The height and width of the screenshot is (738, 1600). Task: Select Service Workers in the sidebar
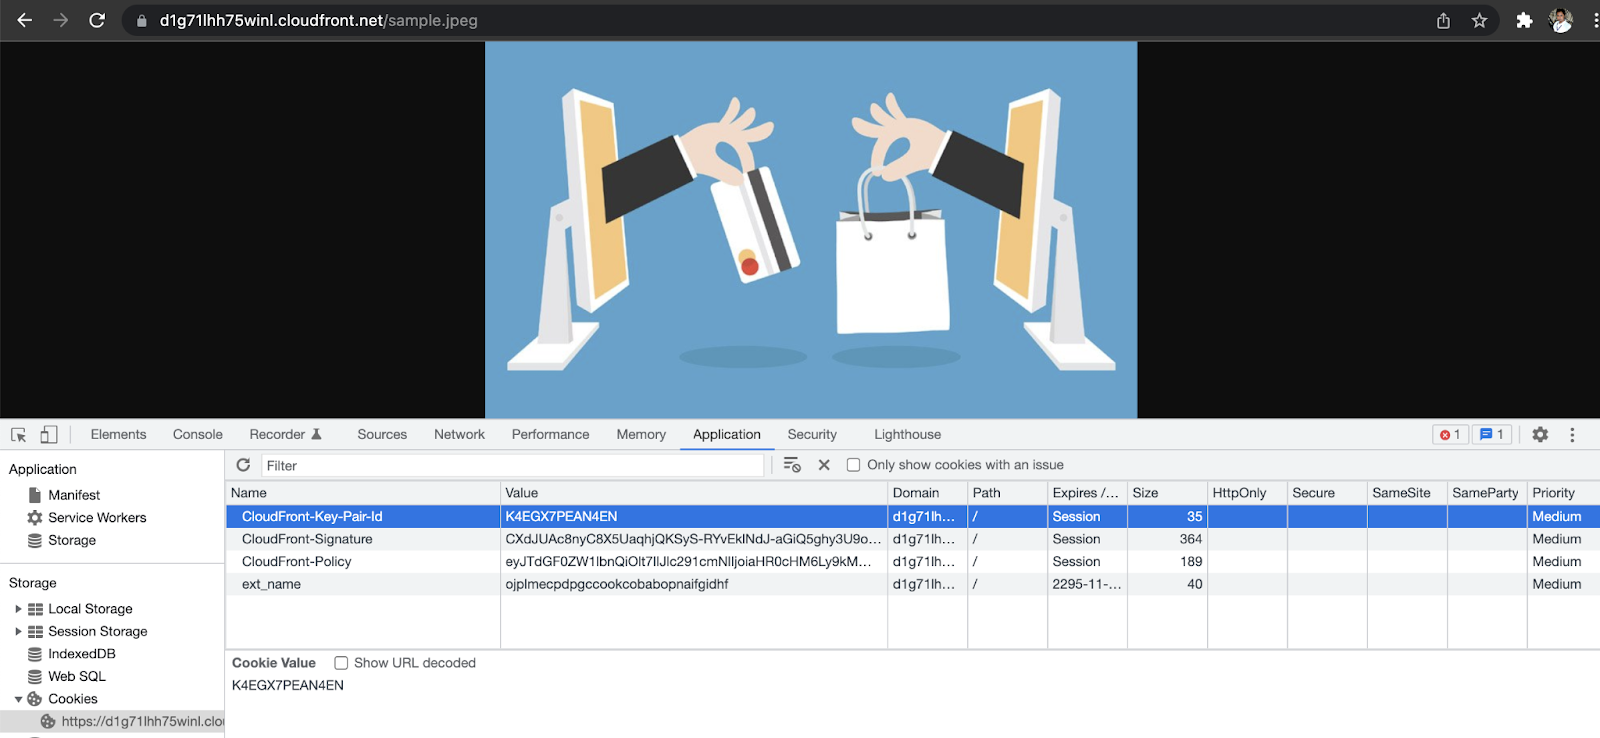97,518
